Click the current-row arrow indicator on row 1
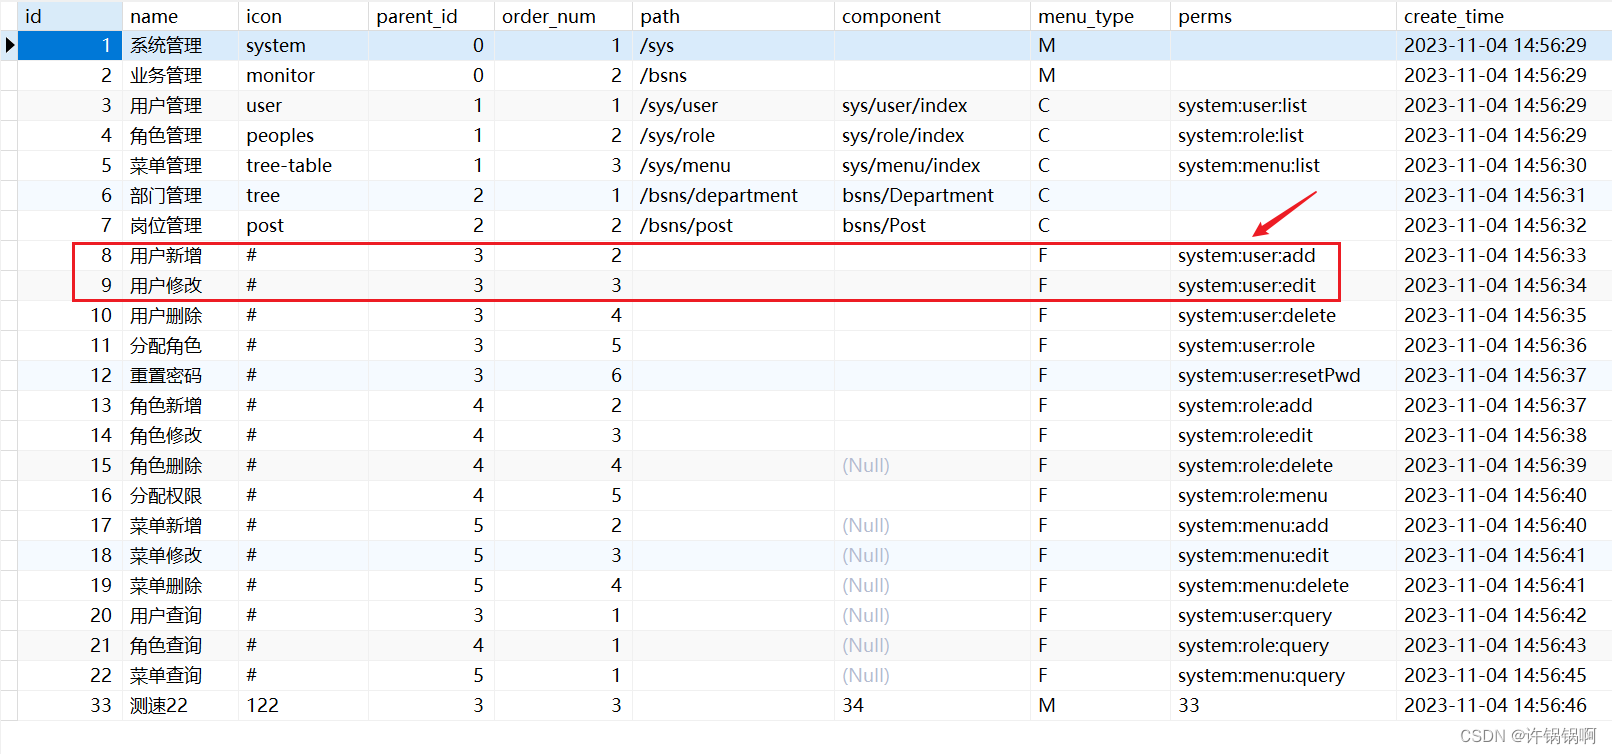The height and width of the screenshot is (754, 1612). (9, 45)
